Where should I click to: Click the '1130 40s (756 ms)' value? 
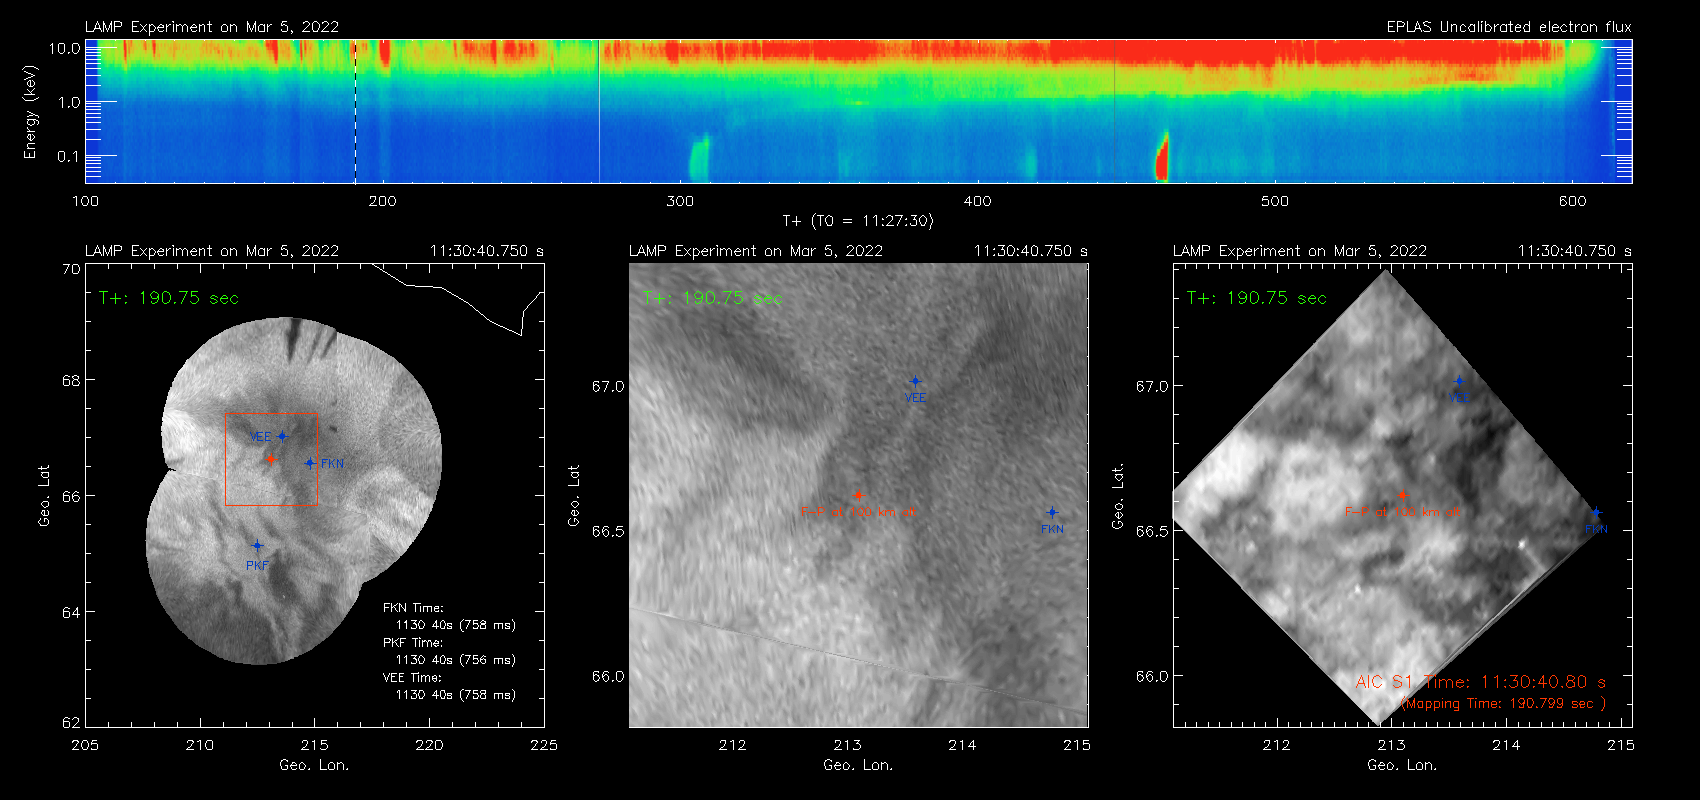coord(456,660)
